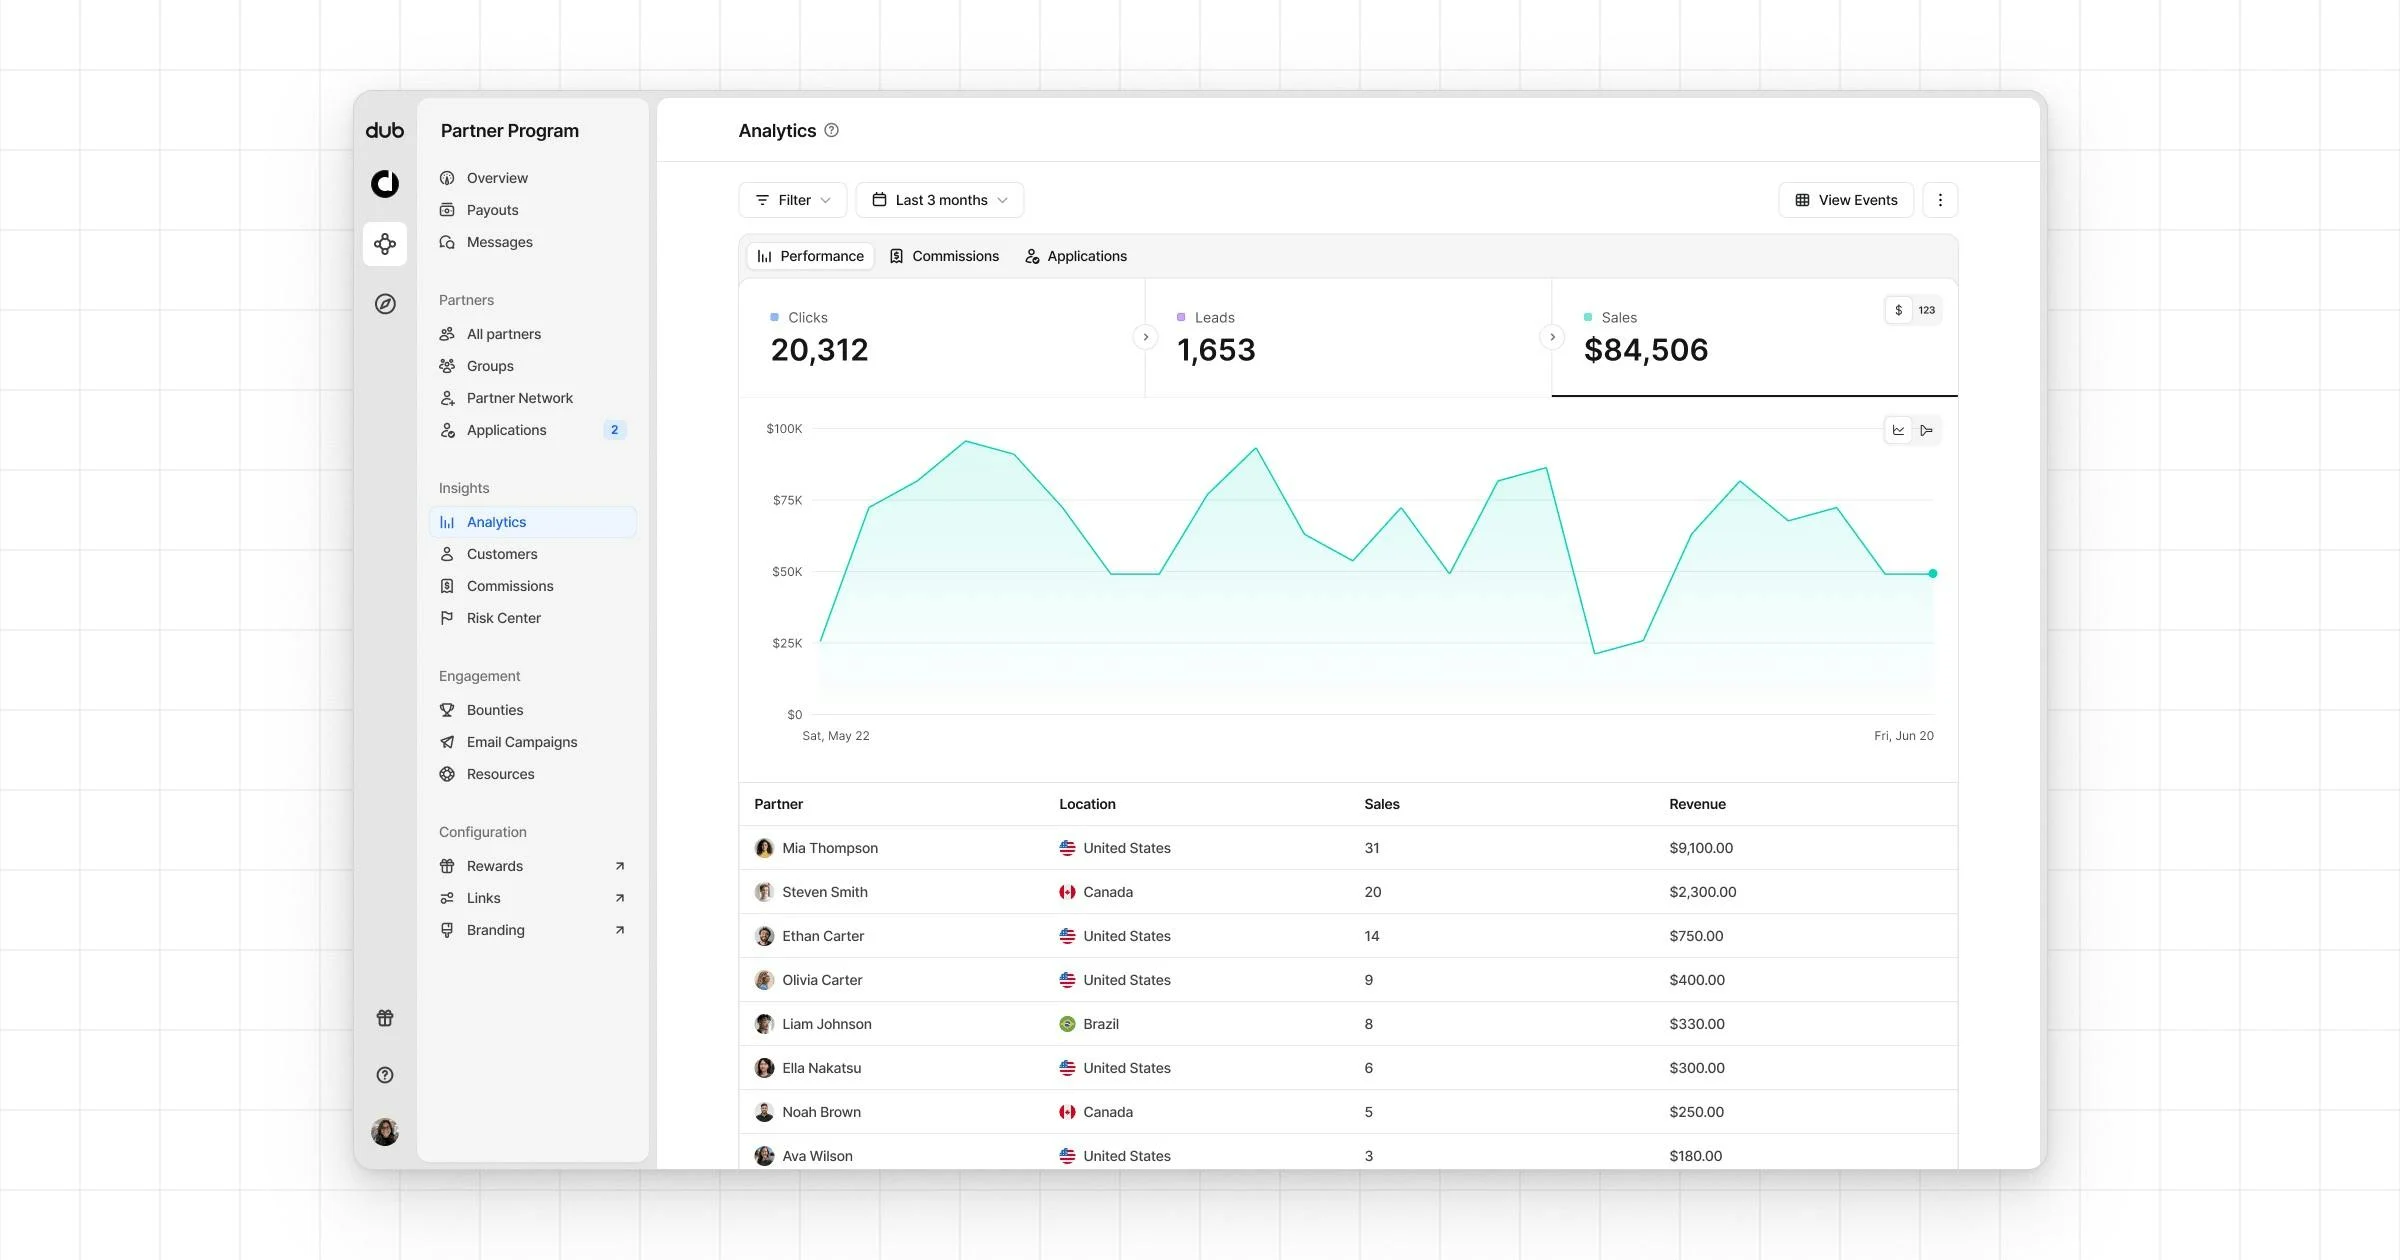Image resolution: width=2400 pixels, height=1260 pixels.
Task: Select the Leads metric card
Action: point(1348,338)
